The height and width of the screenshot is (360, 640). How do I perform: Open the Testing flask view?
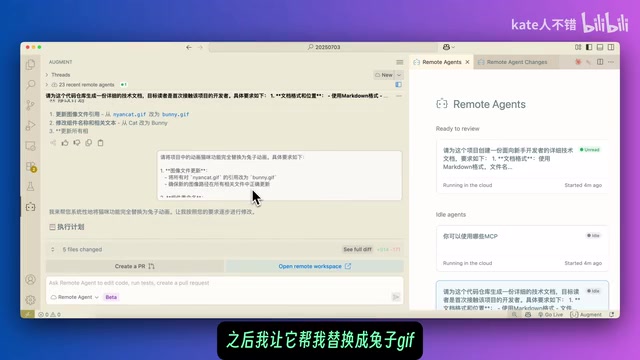pos(31,187)
